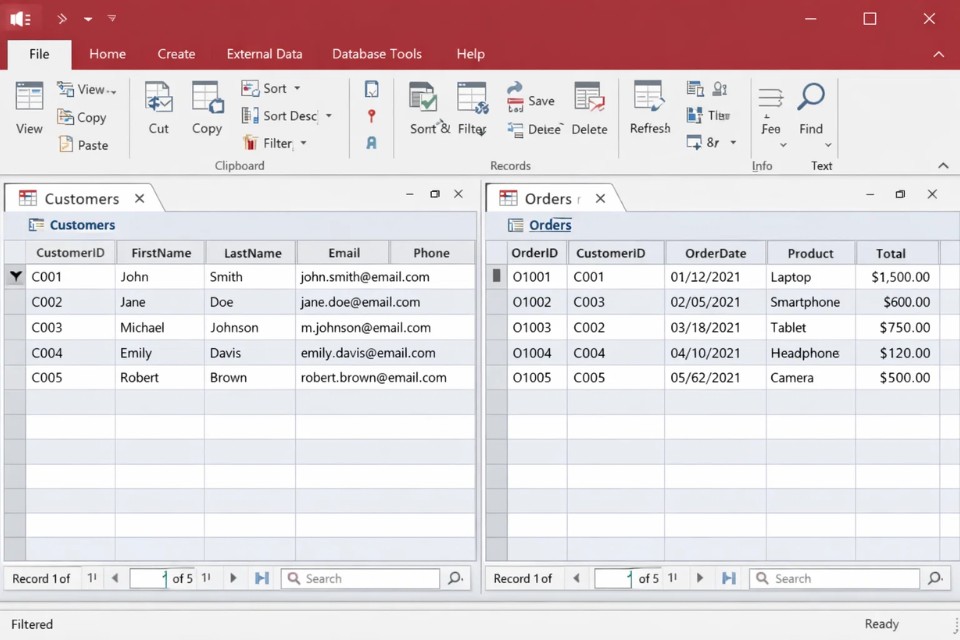Open the Filter dropdown in Clipboard group
Viewport: 960px width, 640px height.
[303, 143]
